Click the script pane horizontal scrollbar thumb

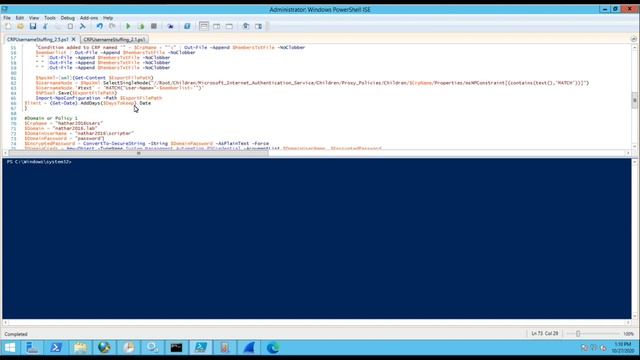(138, 153)
